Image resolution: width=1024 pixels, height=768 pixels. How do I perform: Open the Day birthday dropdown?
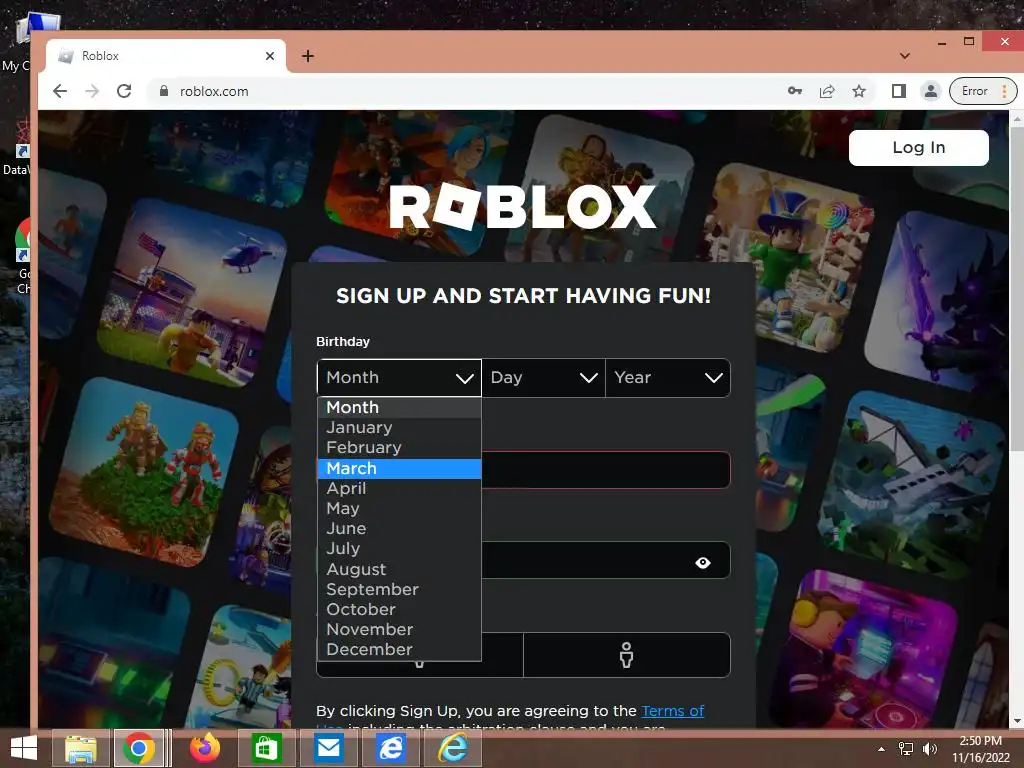pyautogui.click(x=543, y=377)
